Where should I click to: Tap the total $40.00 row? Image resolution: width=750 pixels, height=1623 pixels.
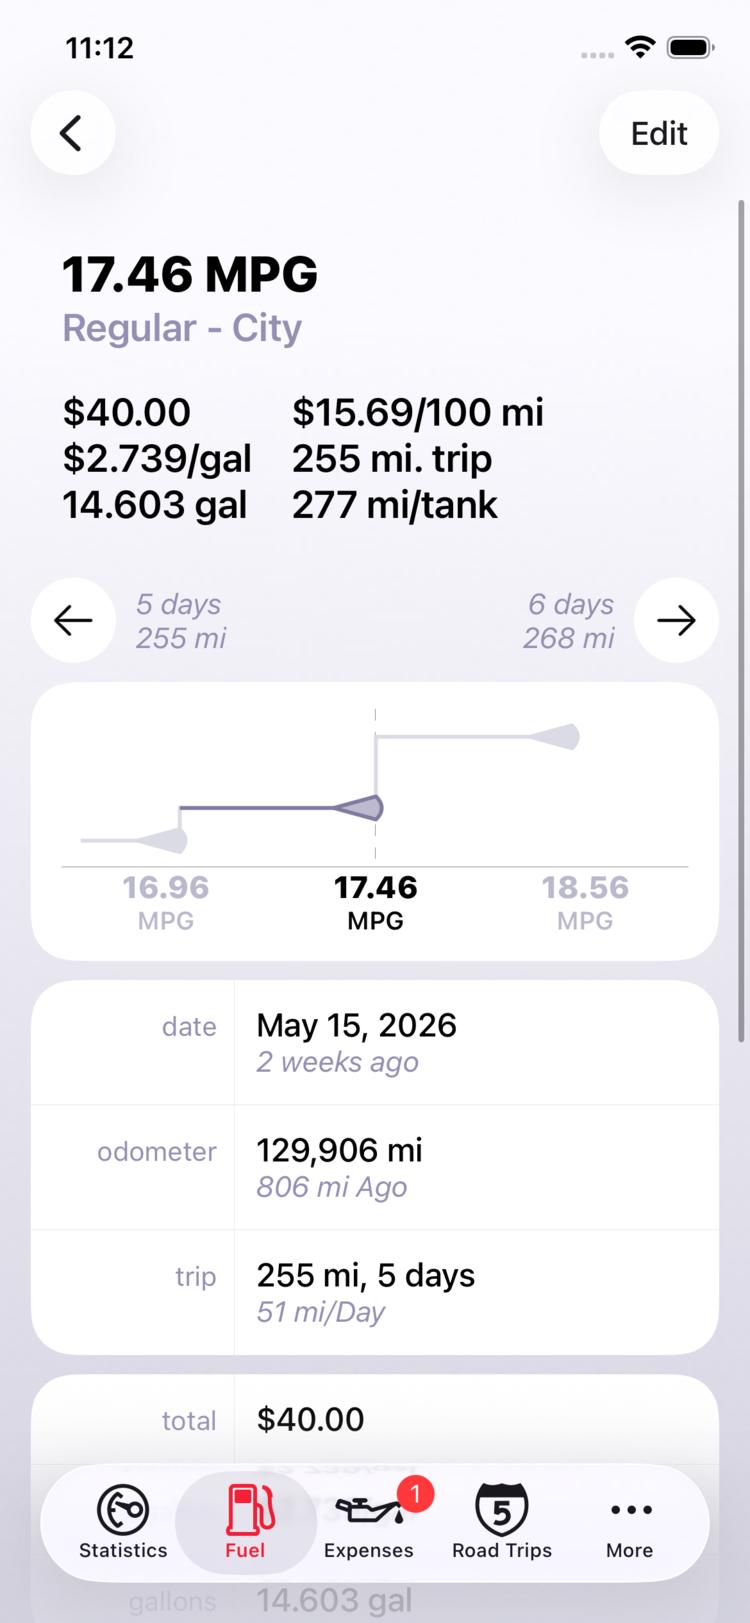point(375,1420)
